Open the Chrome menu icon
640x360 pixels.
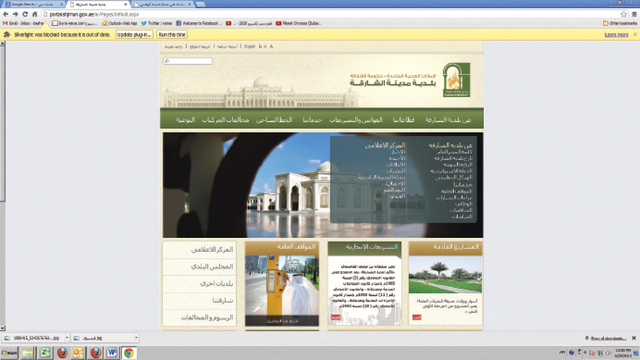[x=634, y=14]
